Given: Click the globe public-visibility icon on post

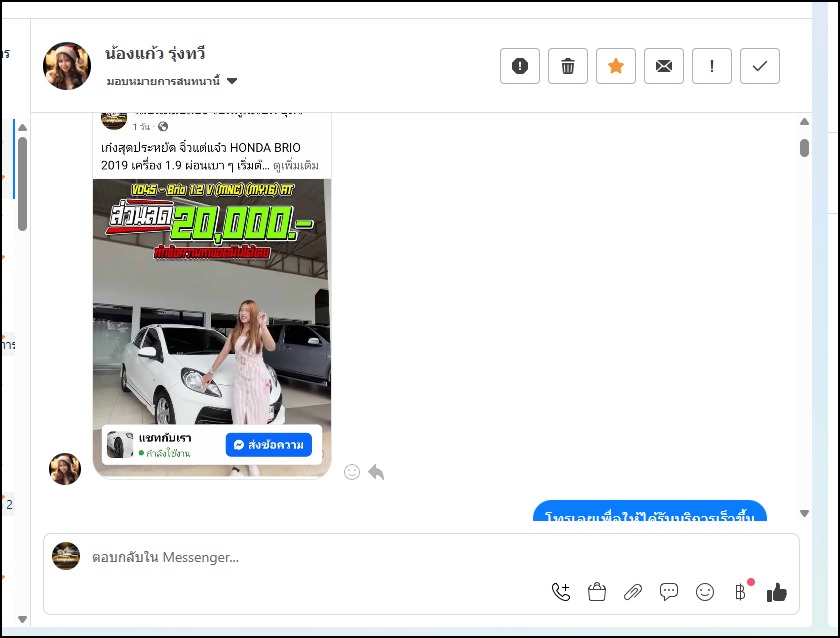Looking at the screenshot, I should pos(163,126).
